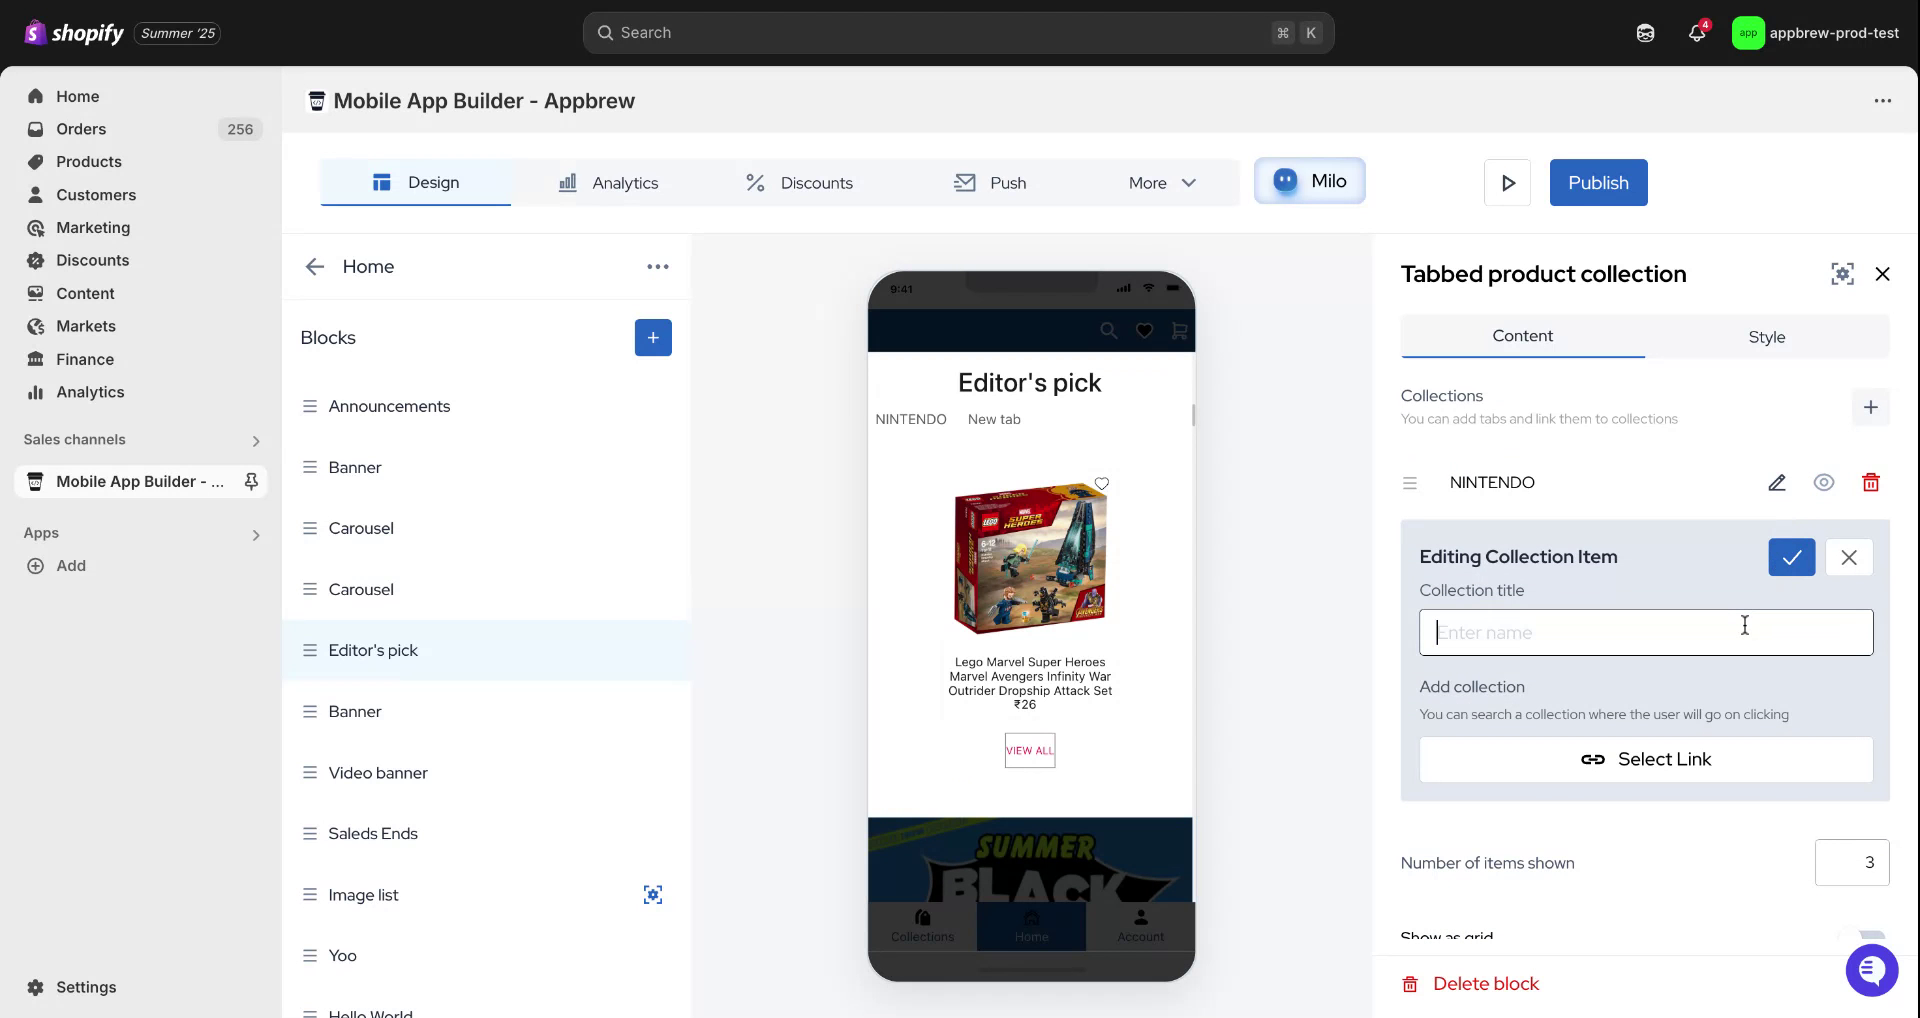Switch to the Style tab

point(1766,337)
